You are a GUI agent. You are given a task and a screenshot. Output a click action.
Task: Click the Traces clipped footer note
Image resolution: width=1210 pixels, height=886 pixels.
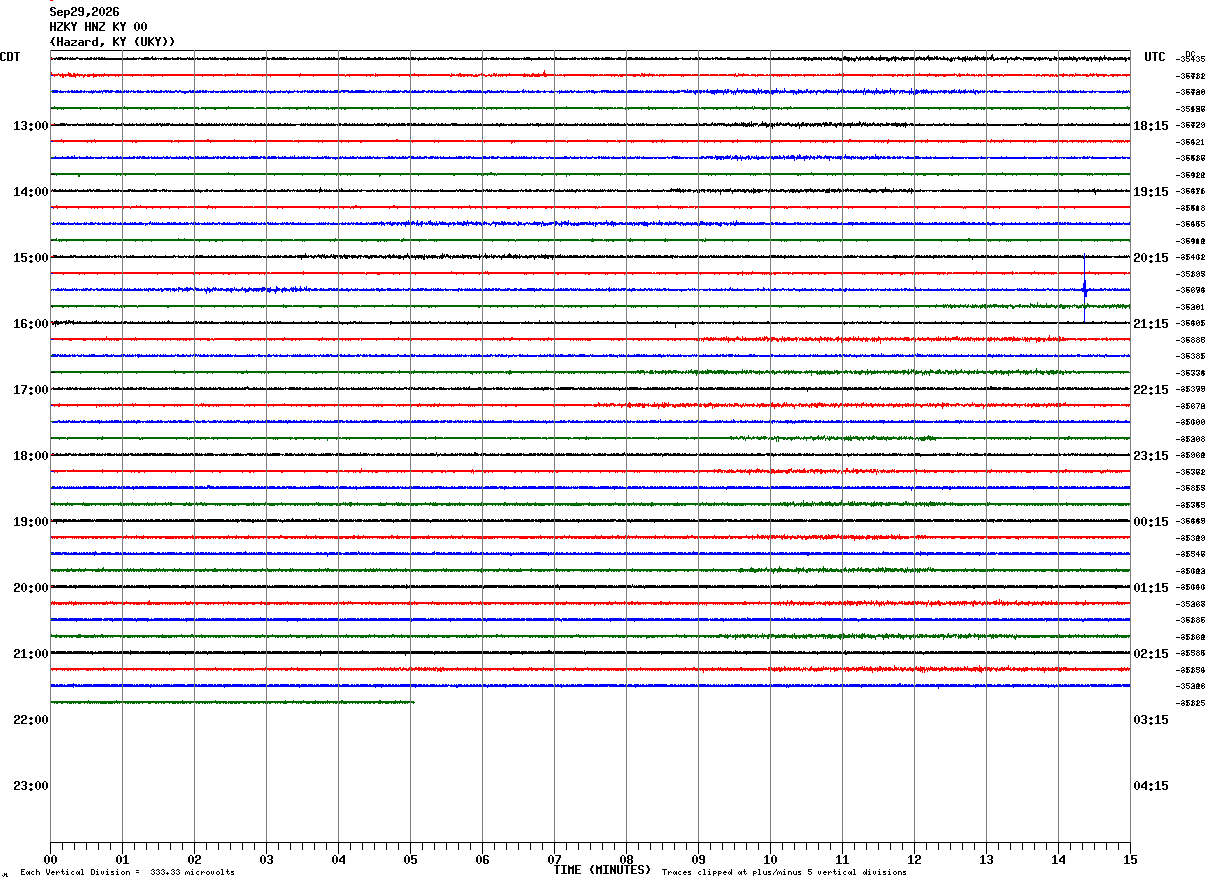(x=784, y=873)
